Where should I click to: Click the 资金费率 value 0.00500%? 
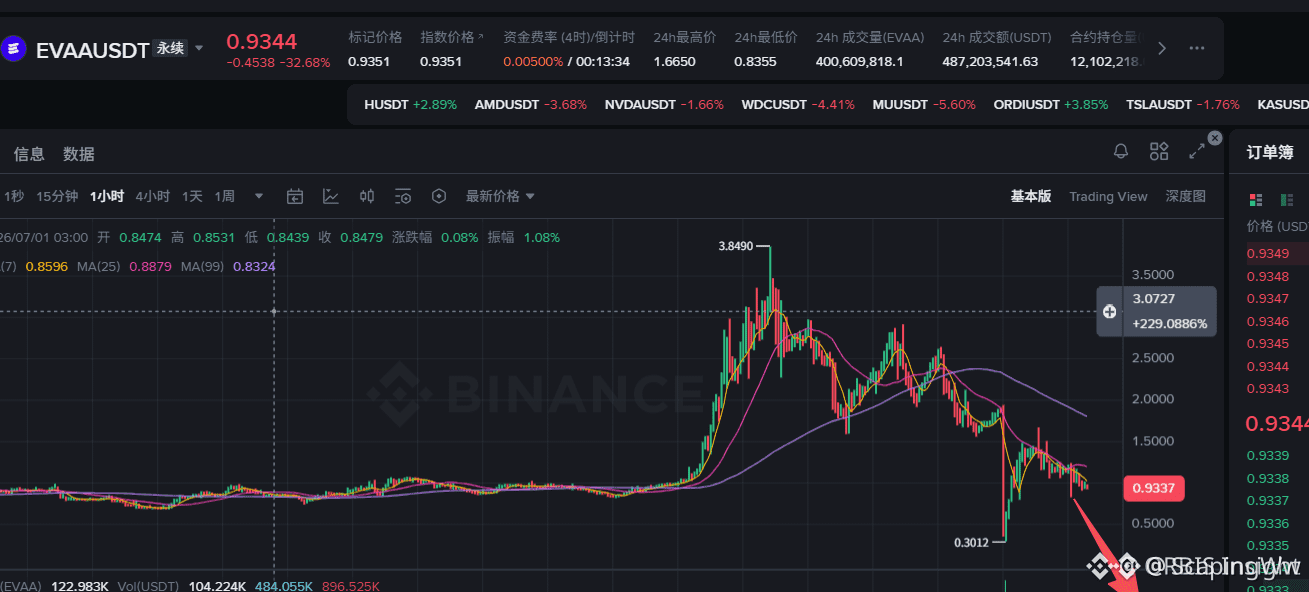click(x=533, y=61)
